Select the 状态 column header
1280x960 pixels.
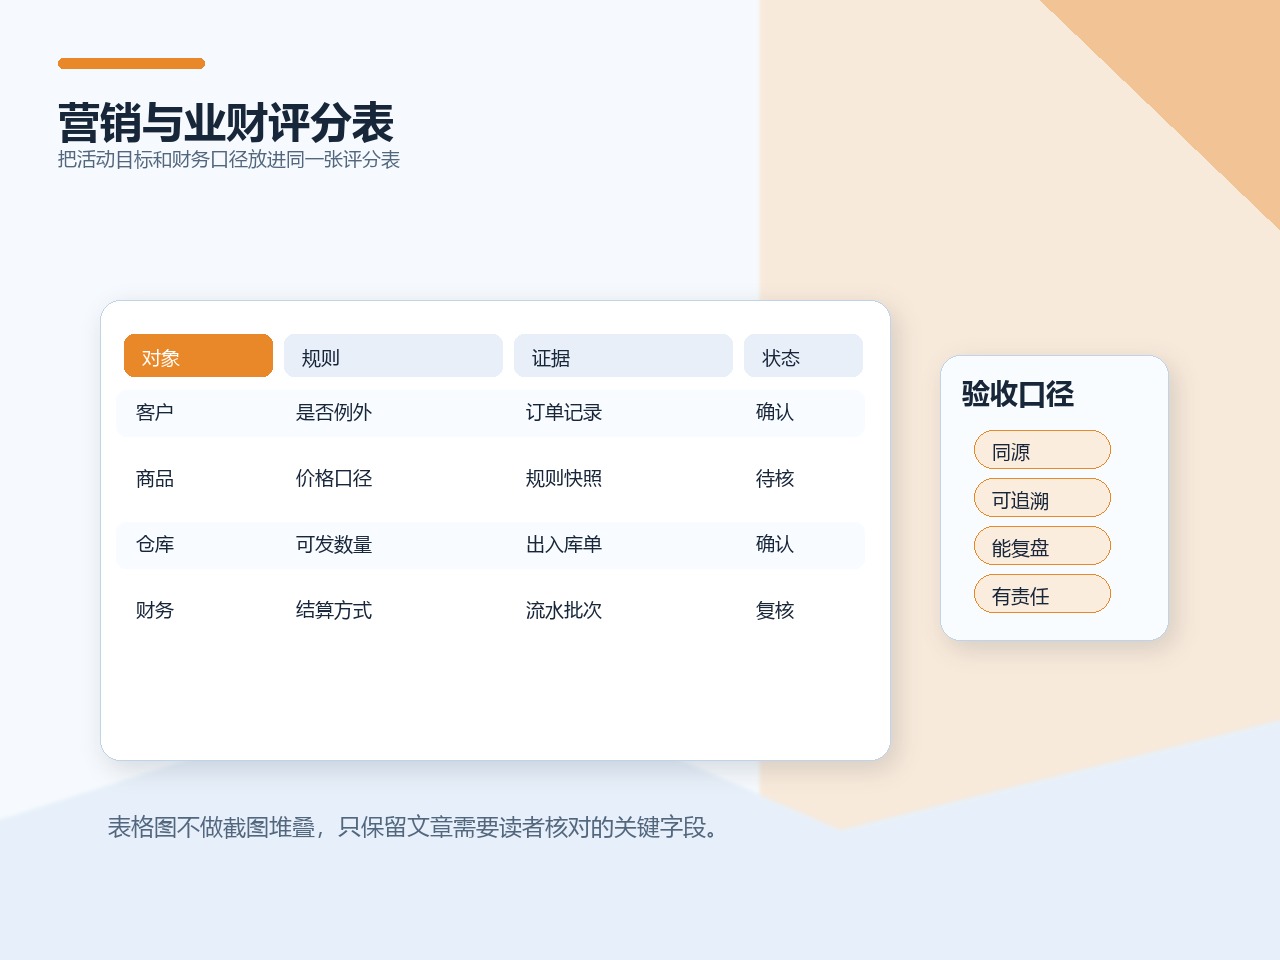pos(803,356)
